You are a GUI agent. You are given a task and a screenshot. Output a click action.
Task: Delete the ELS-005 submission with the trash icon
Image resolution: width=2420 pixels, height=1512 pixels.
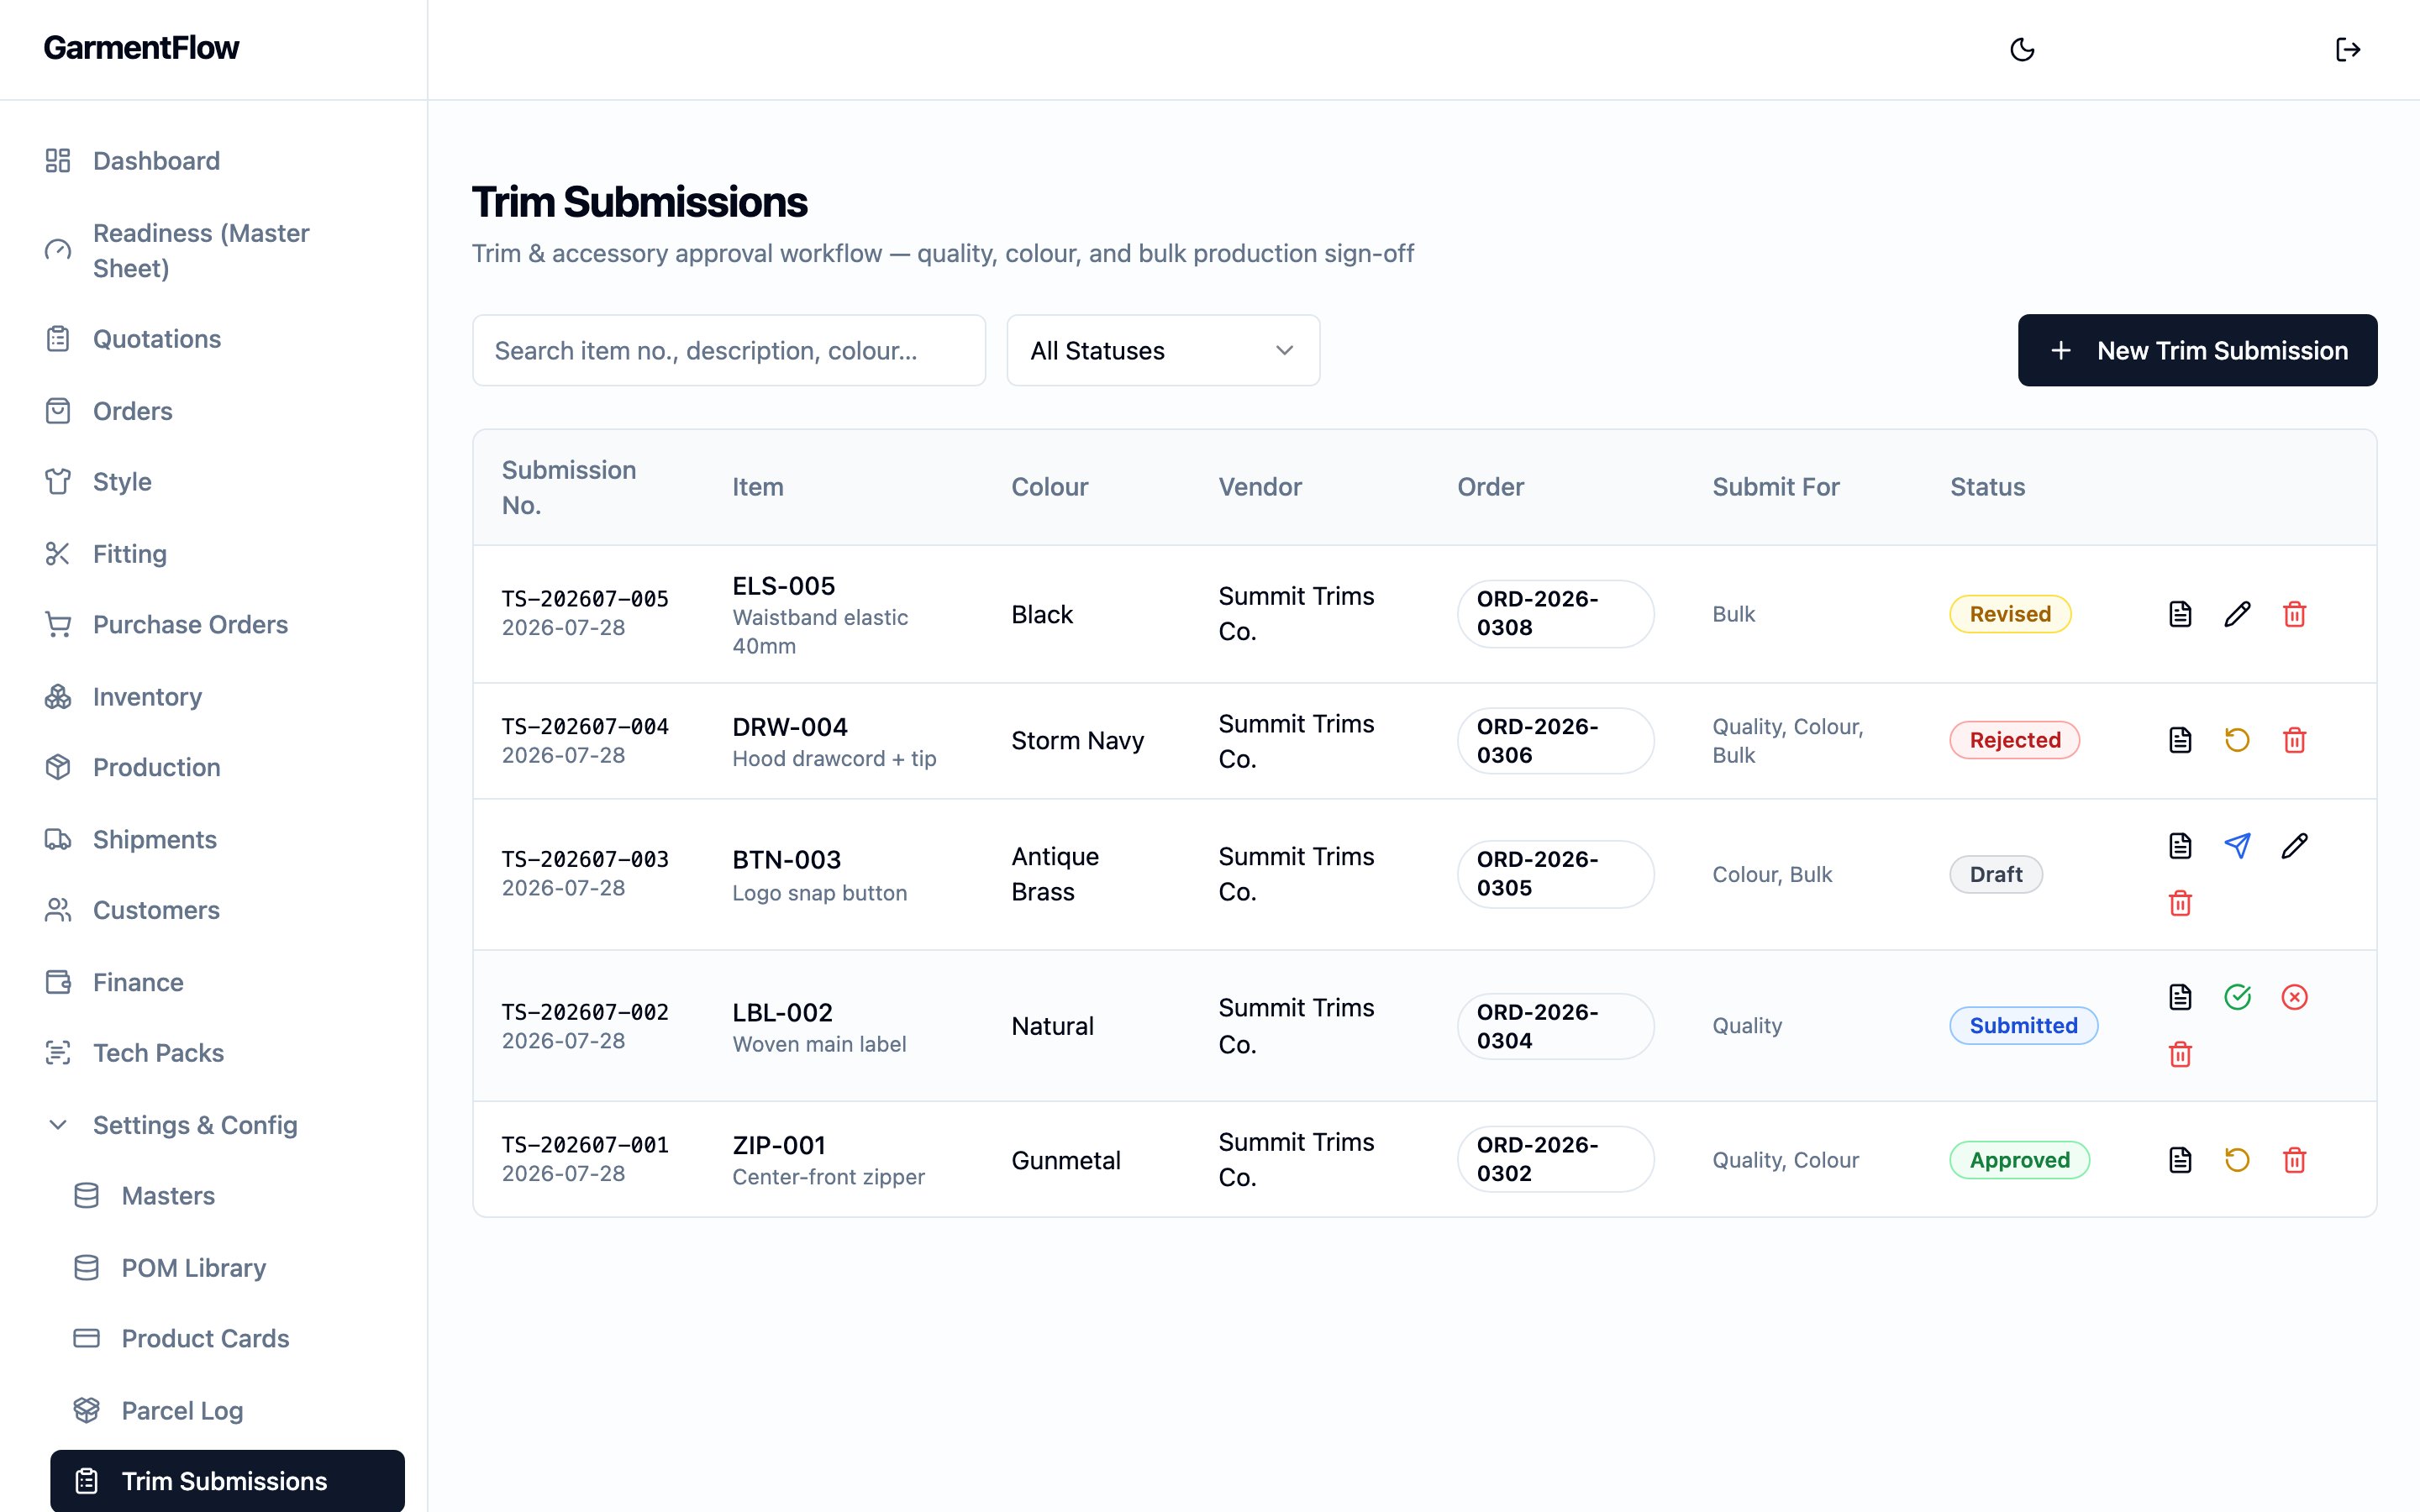point(2294,614)
